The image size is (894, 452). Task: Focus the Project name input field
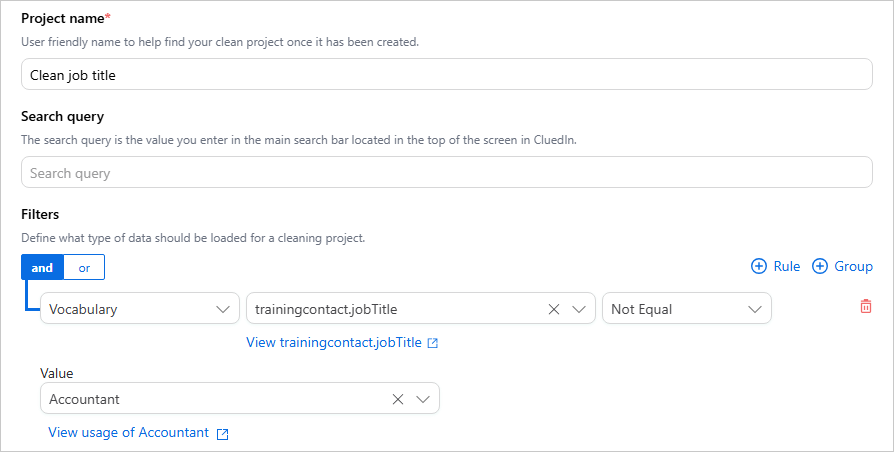446,74
